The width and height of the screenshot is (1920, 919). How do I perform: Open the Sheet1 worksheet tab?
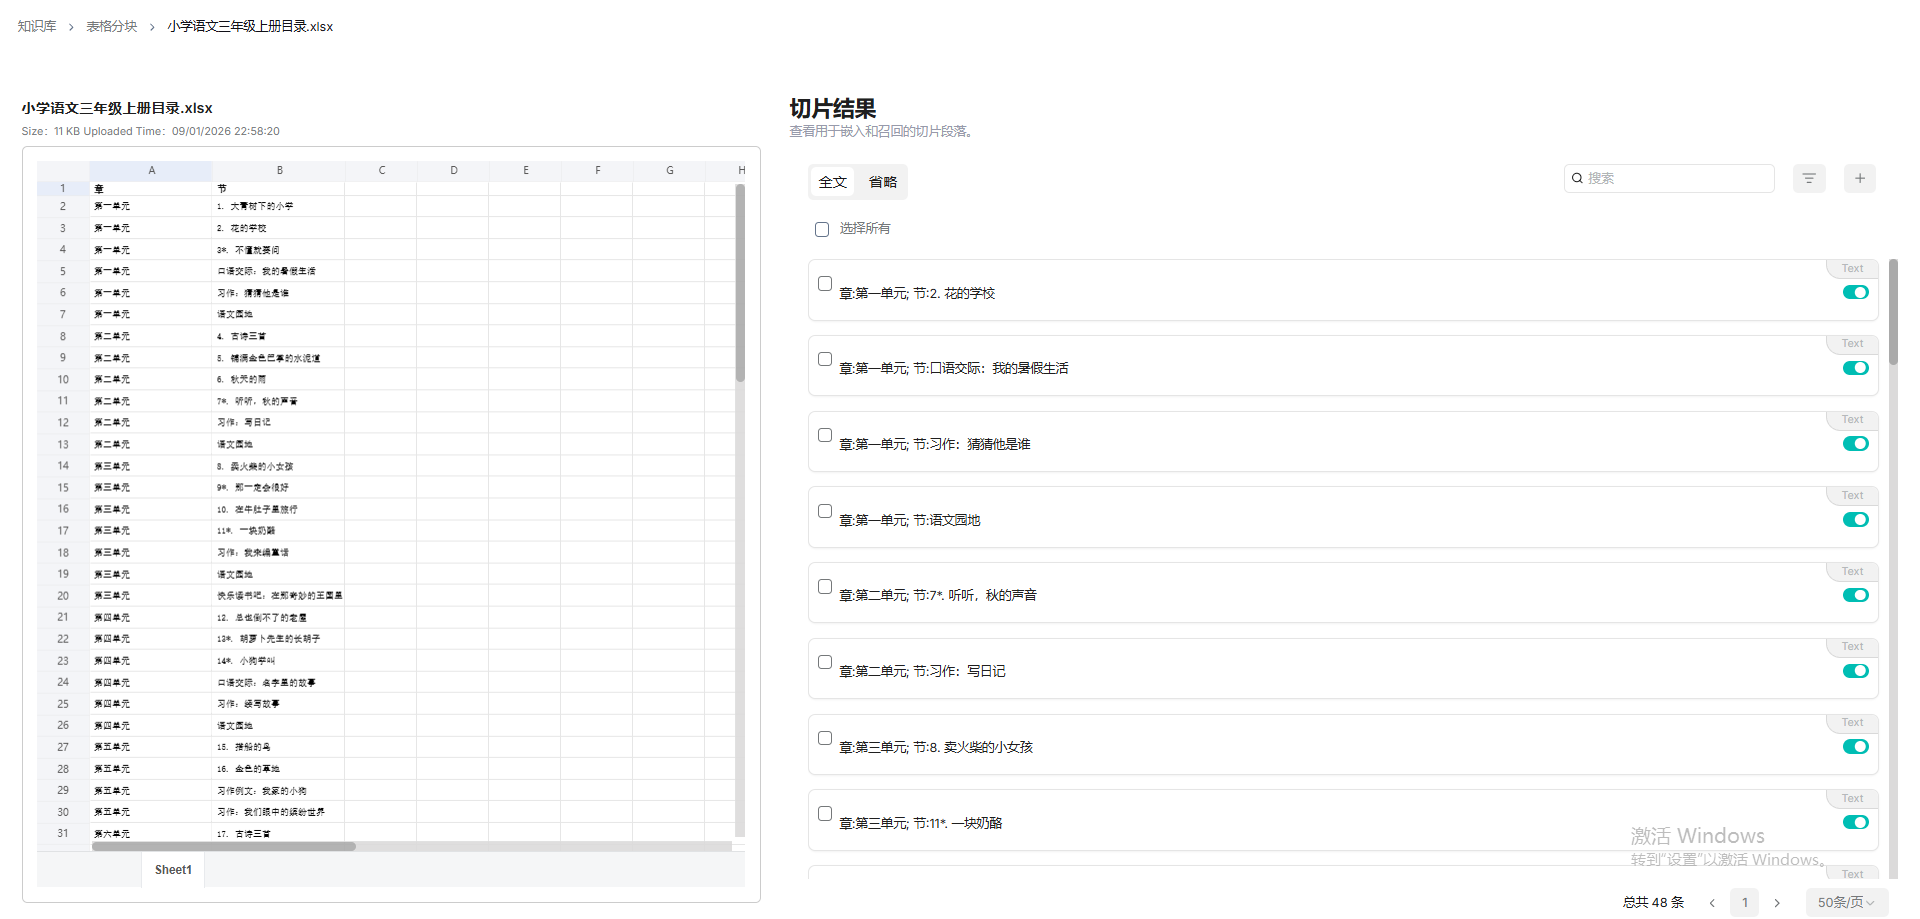point(173,870)
